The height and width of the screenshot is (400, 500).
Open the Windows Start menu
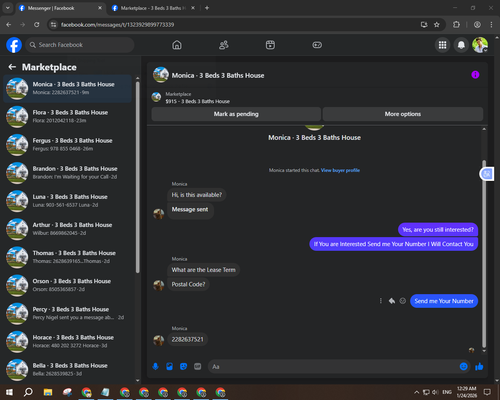[9, 392]
